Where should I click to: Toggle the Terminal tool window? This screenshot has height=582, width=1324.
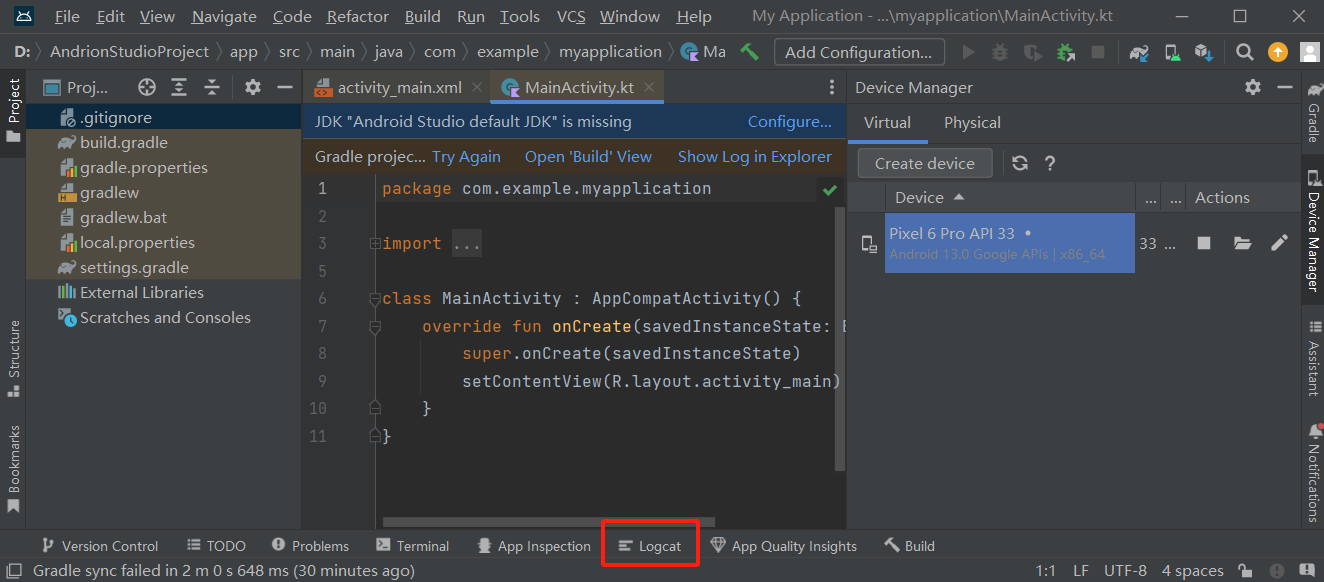pyautogui.click(x=412, y=545)
